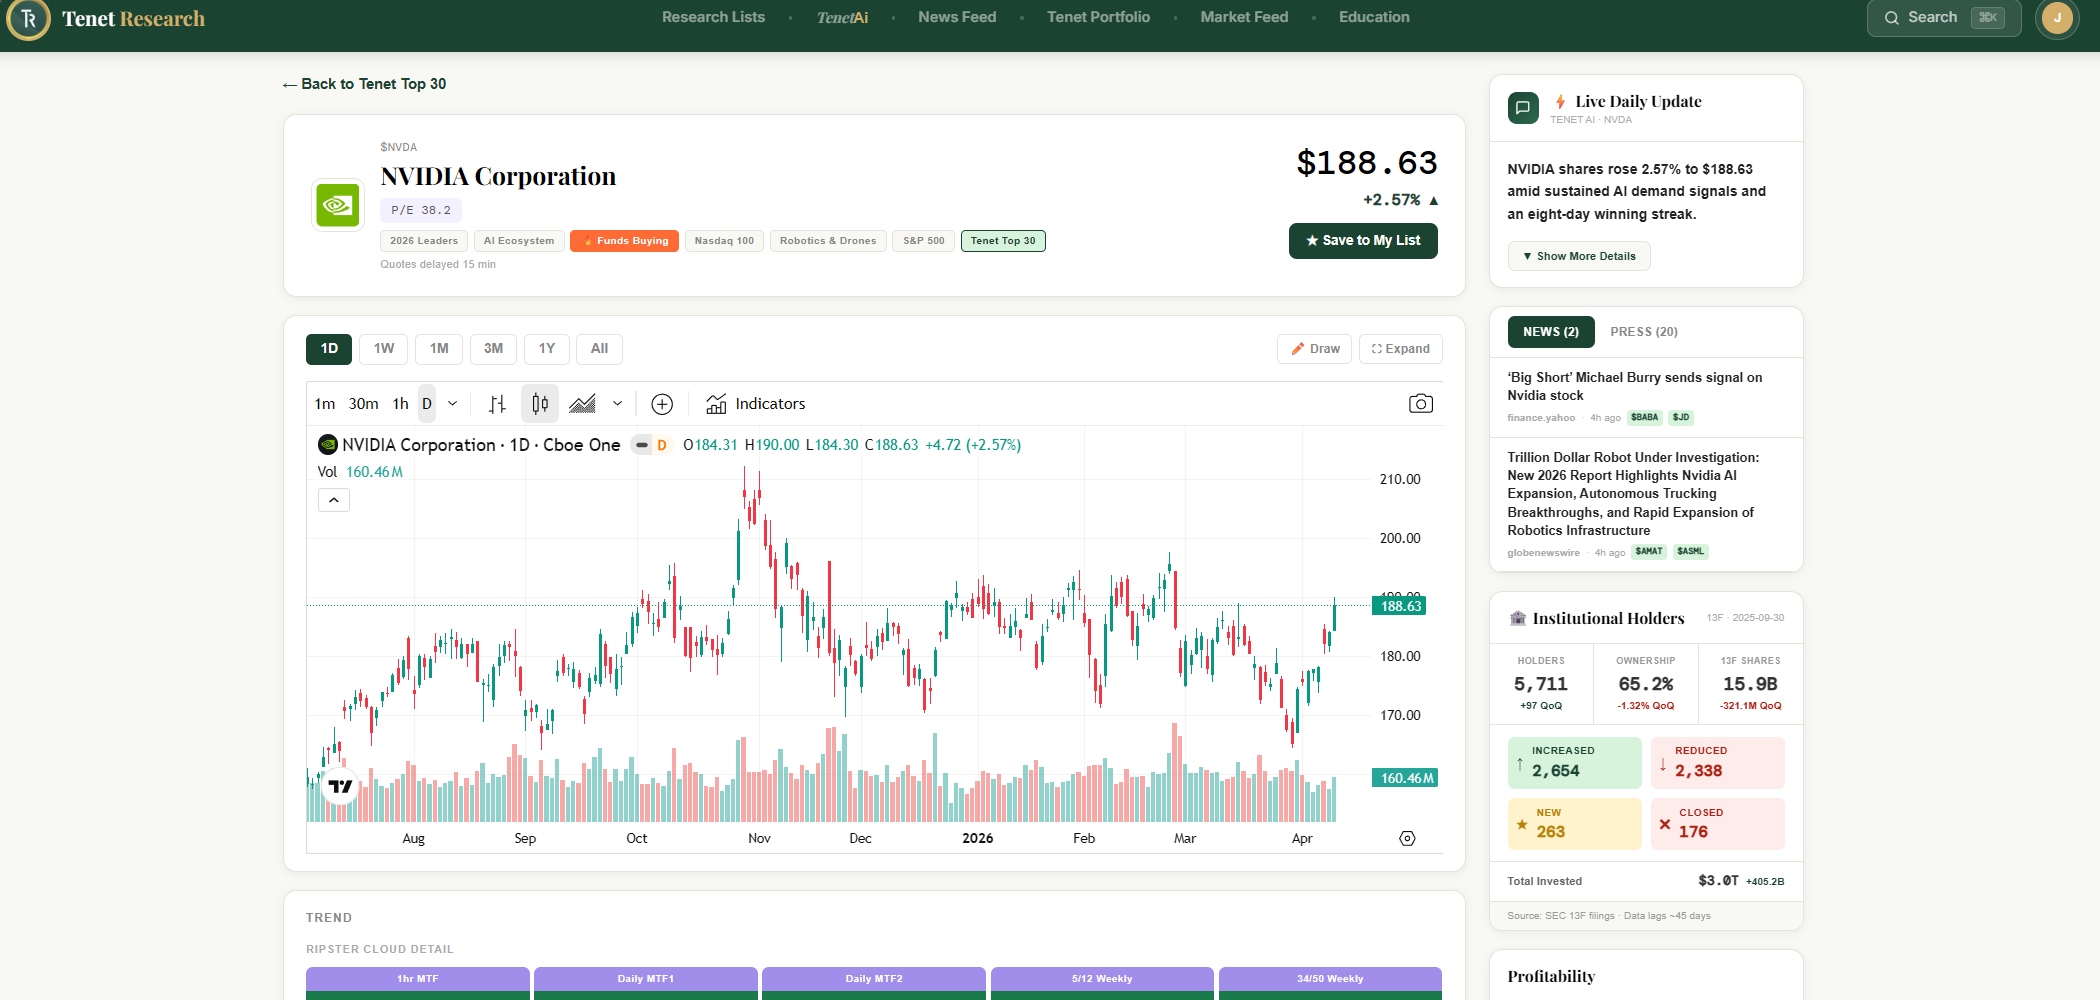Click the Expand chart button
Viewport: 2100px width, 1000px height.
click(1400, 349)
